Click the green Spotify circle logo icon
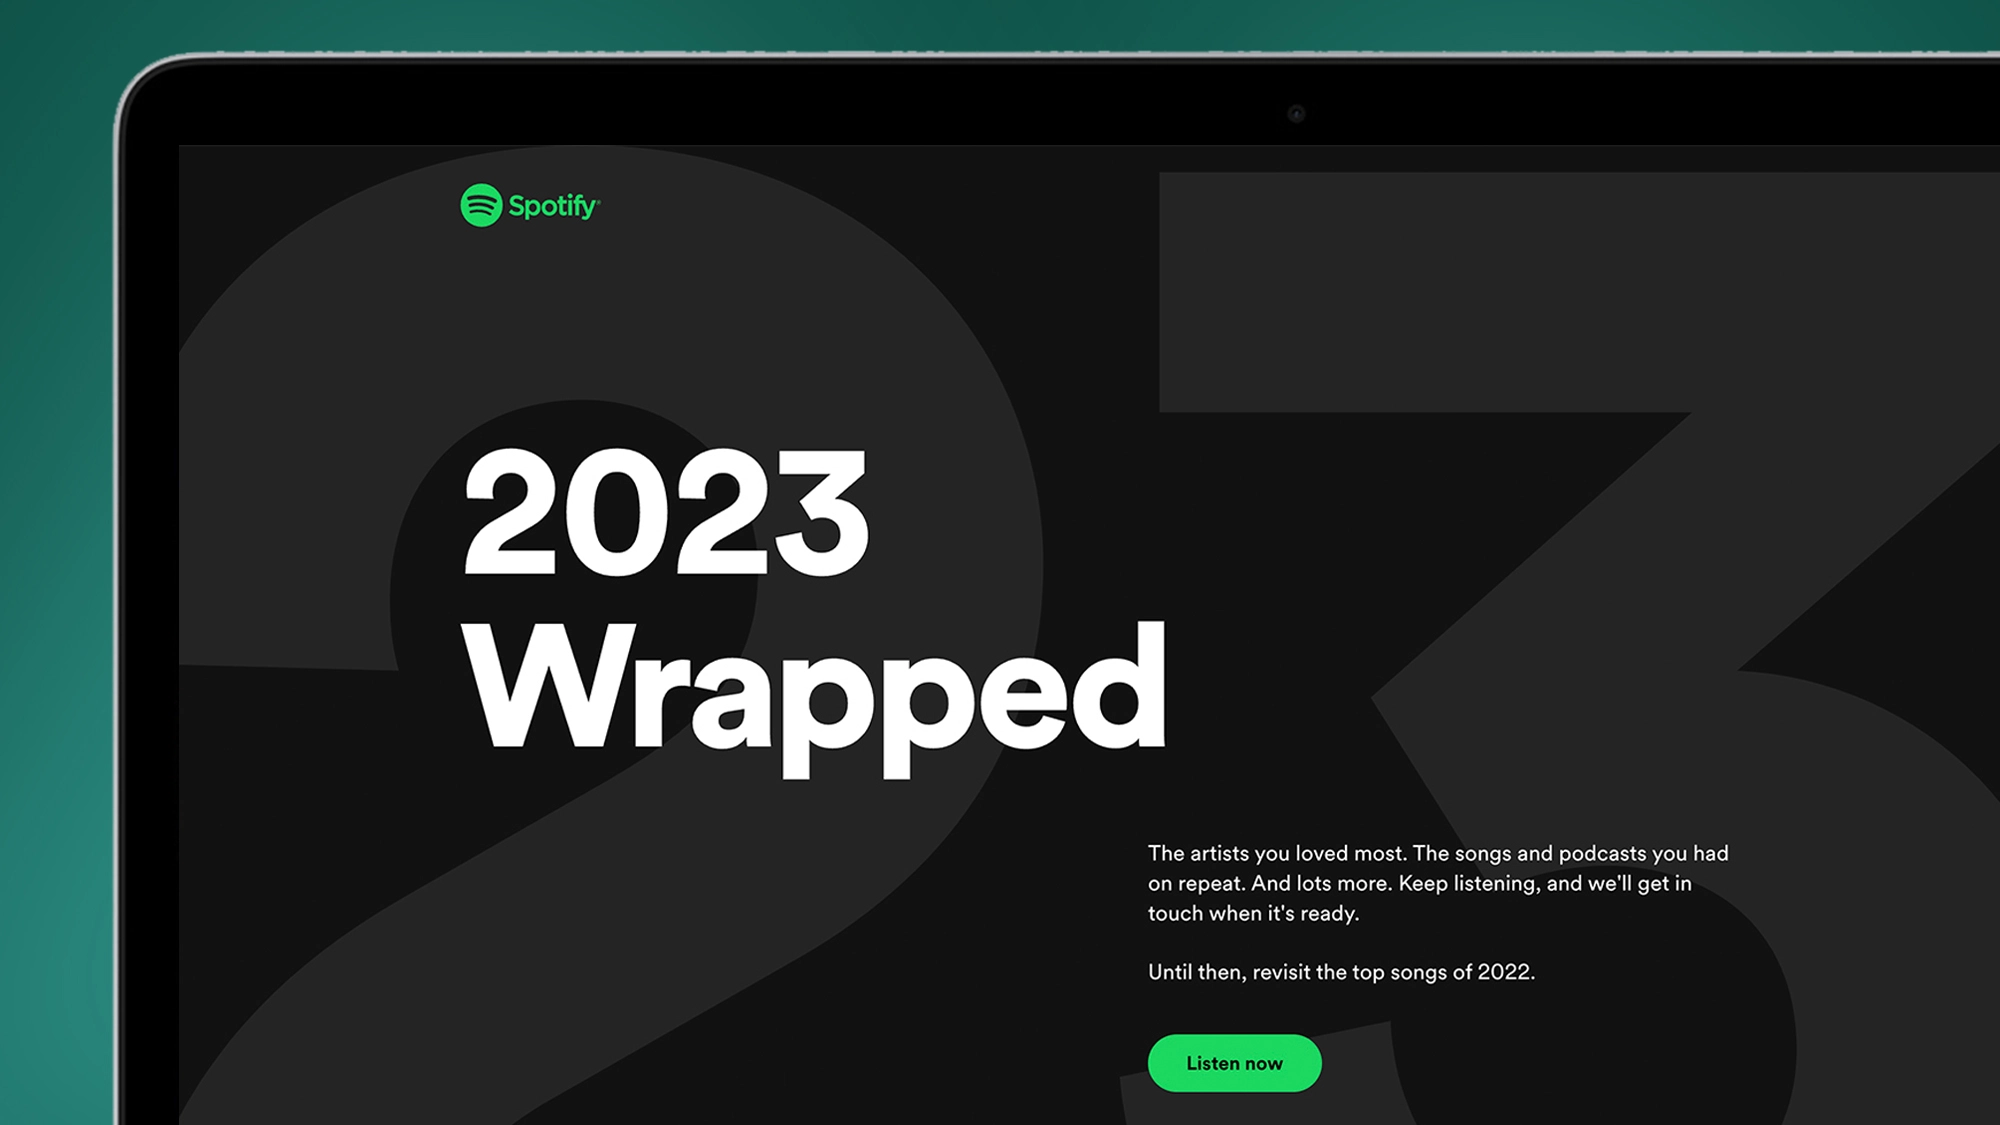The image size is (2000, 1125). point(481,205)
